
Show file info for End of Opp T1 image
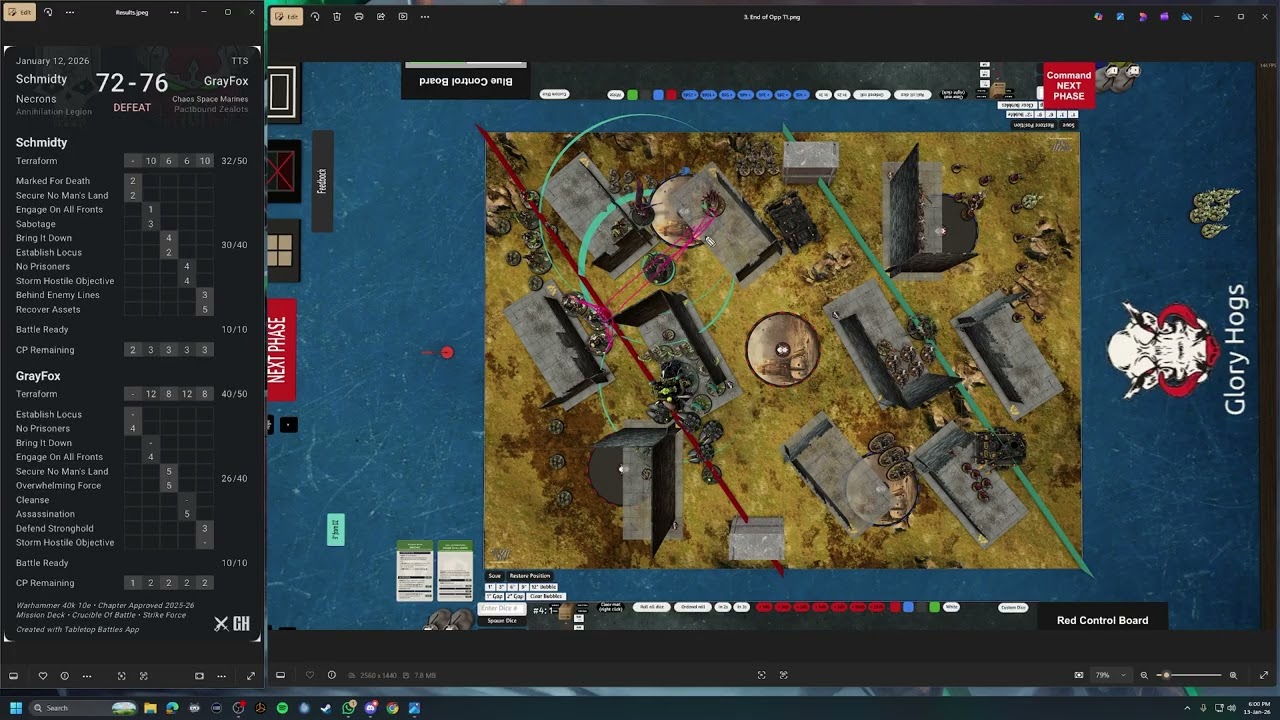(331, 675)
